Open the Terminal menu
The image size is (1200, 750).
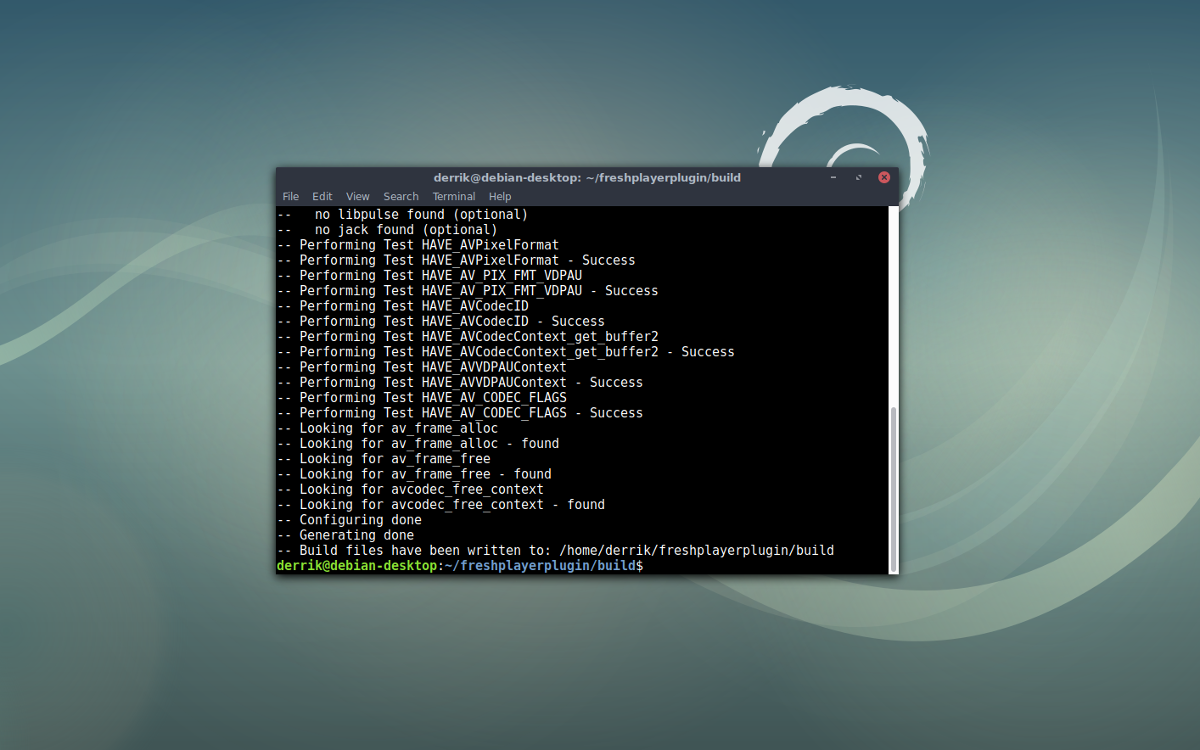[454, 197]
